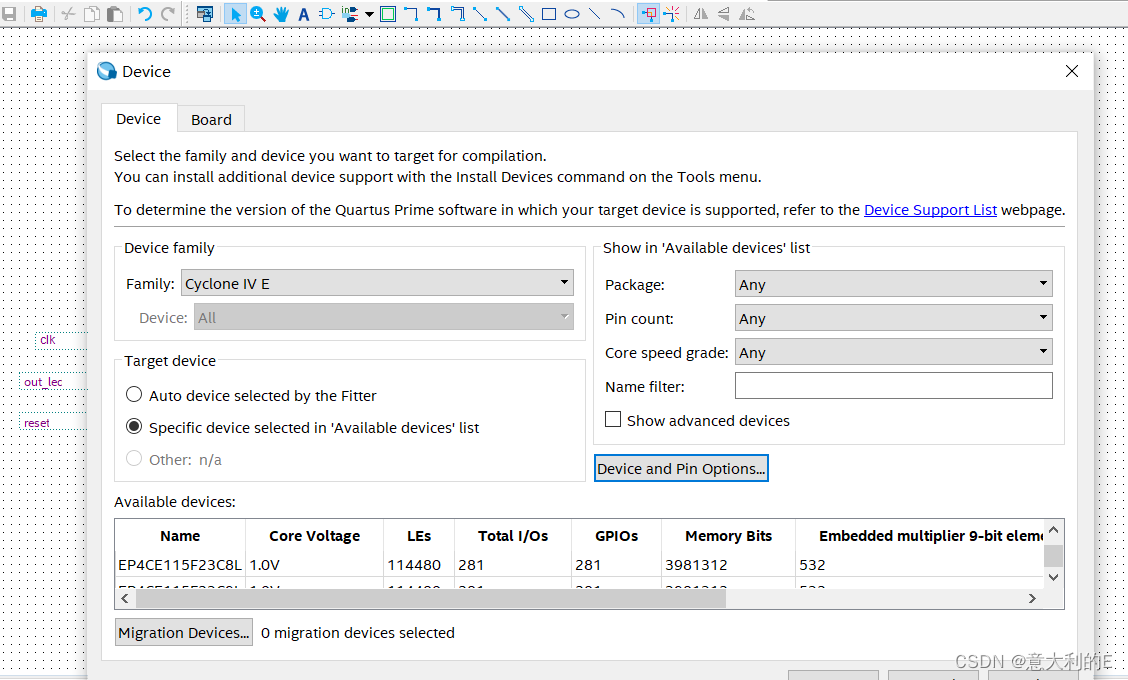1128x680 pixels.
Task: Select the Other n/a radio button
Action: [x=134, y=458]
